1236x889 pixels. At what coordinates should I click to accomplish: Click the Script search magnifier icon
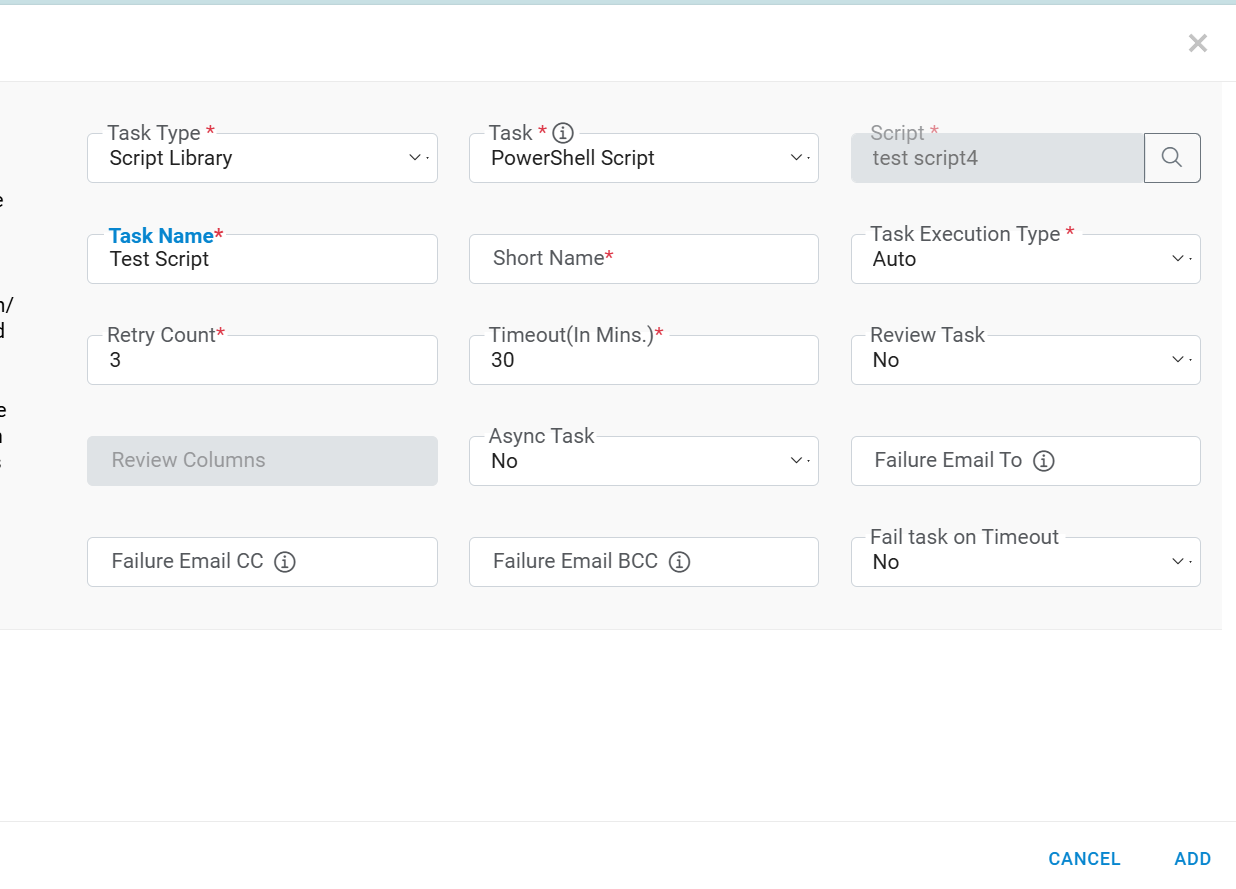(x=1172, y=158)
